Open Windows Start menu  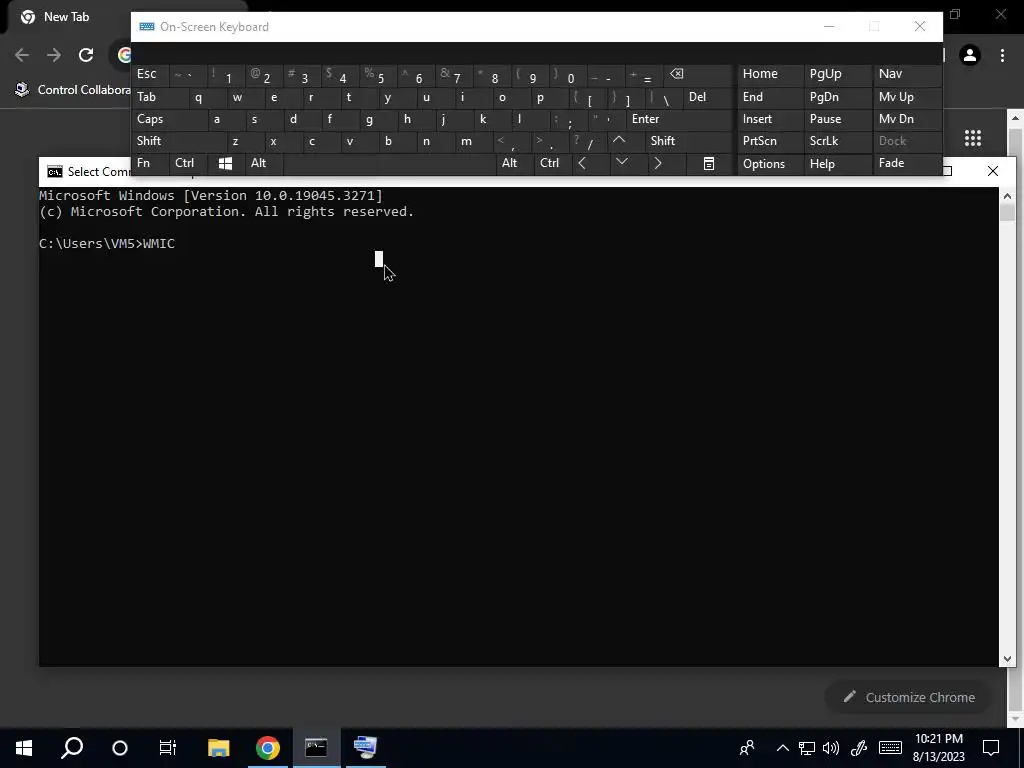[x=24, y=747]
